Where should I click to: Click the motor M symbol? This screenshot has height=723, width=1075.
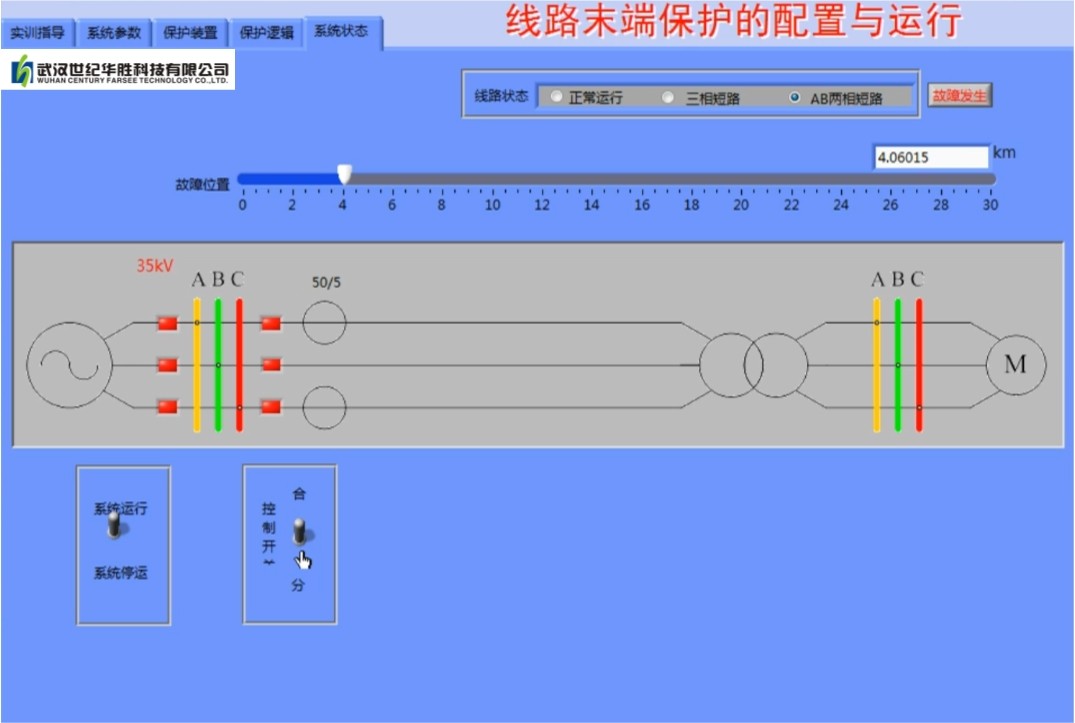1015,365
